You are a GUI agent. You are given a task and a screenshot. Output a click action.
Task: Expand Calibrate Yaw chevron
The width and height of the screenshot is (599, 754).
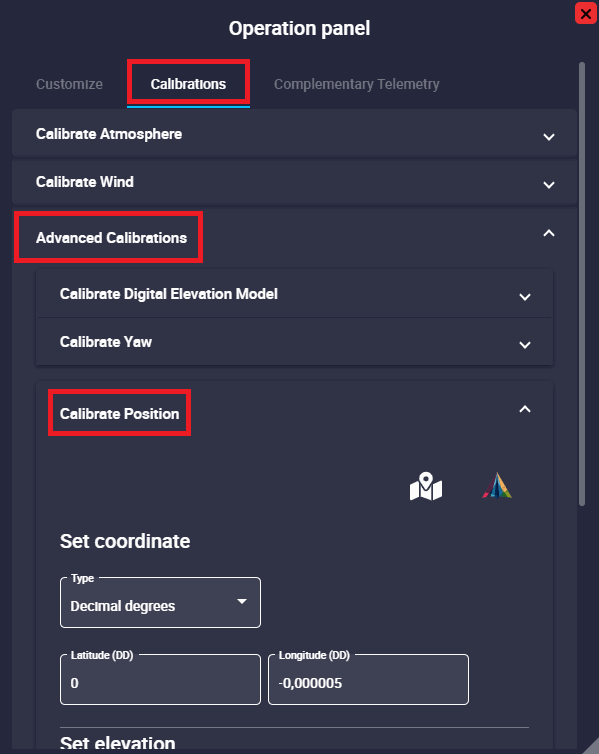(524, 345)
